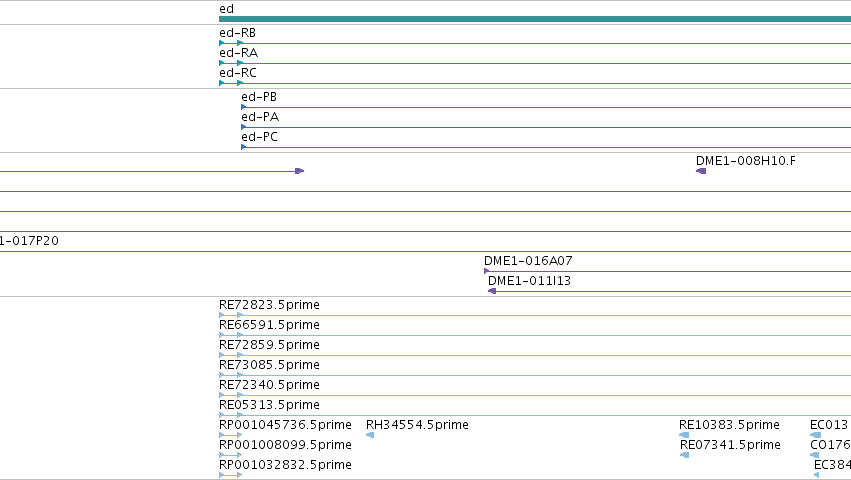Open the RE72823.5prime EST label
851x480 pixels.
[269, 305]
